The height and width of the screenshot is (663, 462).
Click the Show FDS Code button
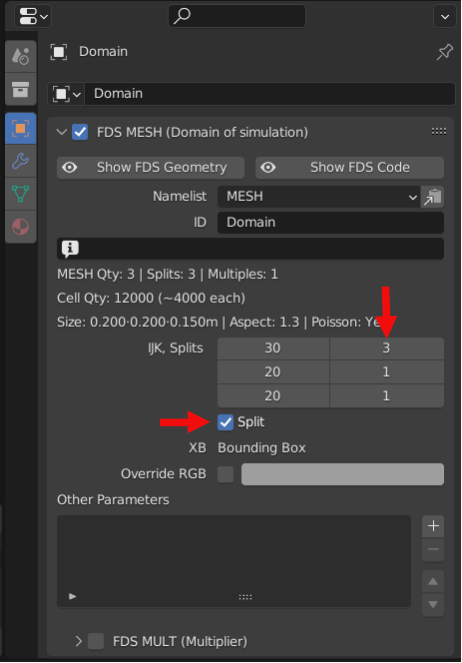(x=350, y=168)
